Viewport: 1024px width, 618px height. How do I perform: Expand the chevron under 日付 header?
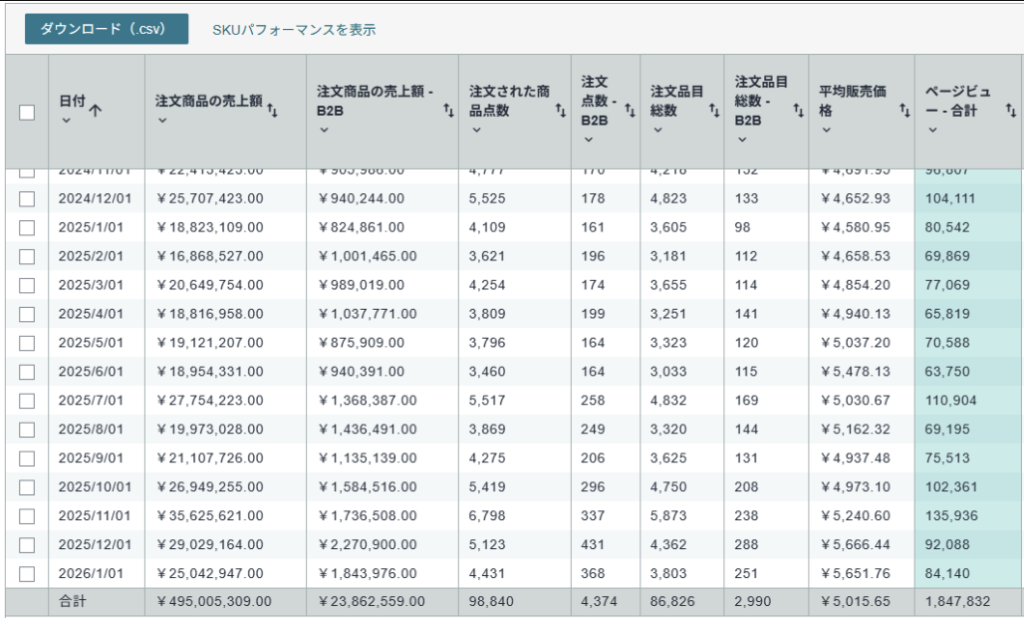[x=66, y=121]
